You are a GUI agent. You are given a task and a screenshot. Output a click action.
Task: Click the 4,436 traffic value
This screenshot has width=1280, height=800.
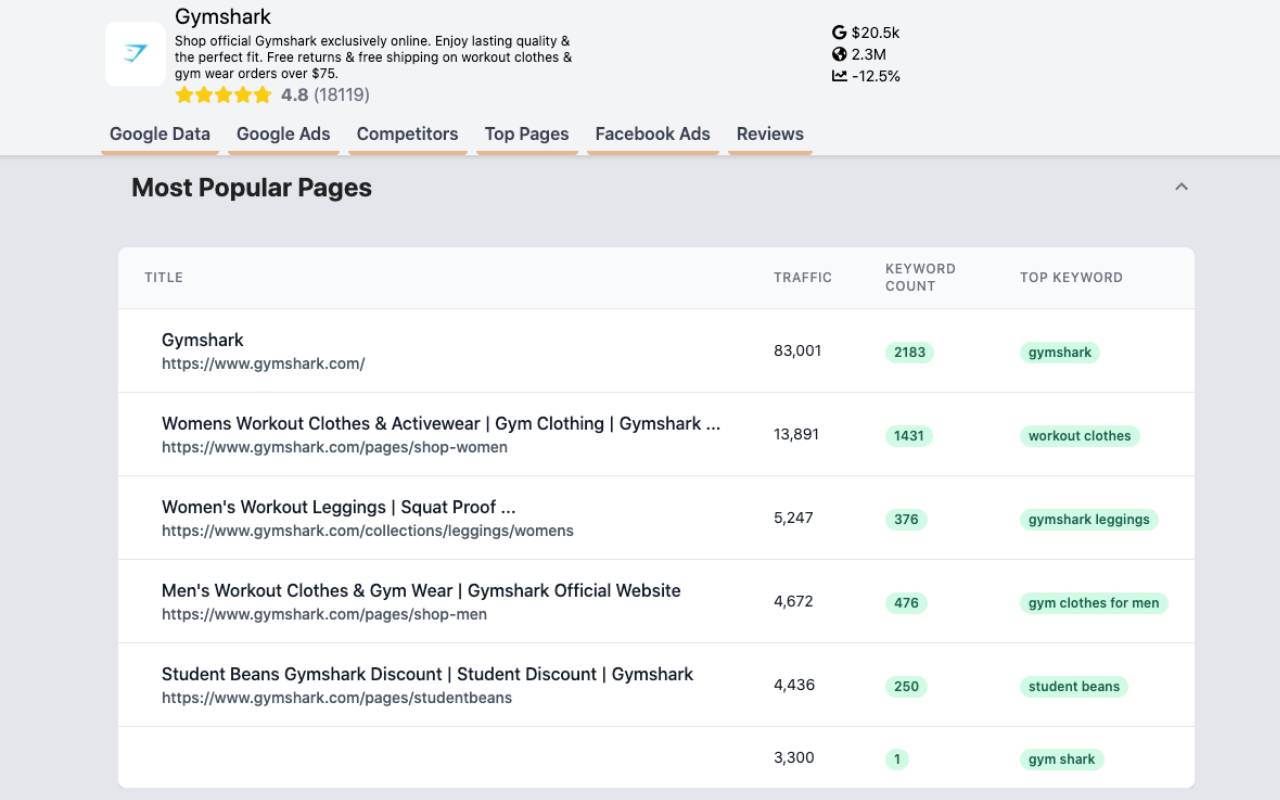click(794, 685)
